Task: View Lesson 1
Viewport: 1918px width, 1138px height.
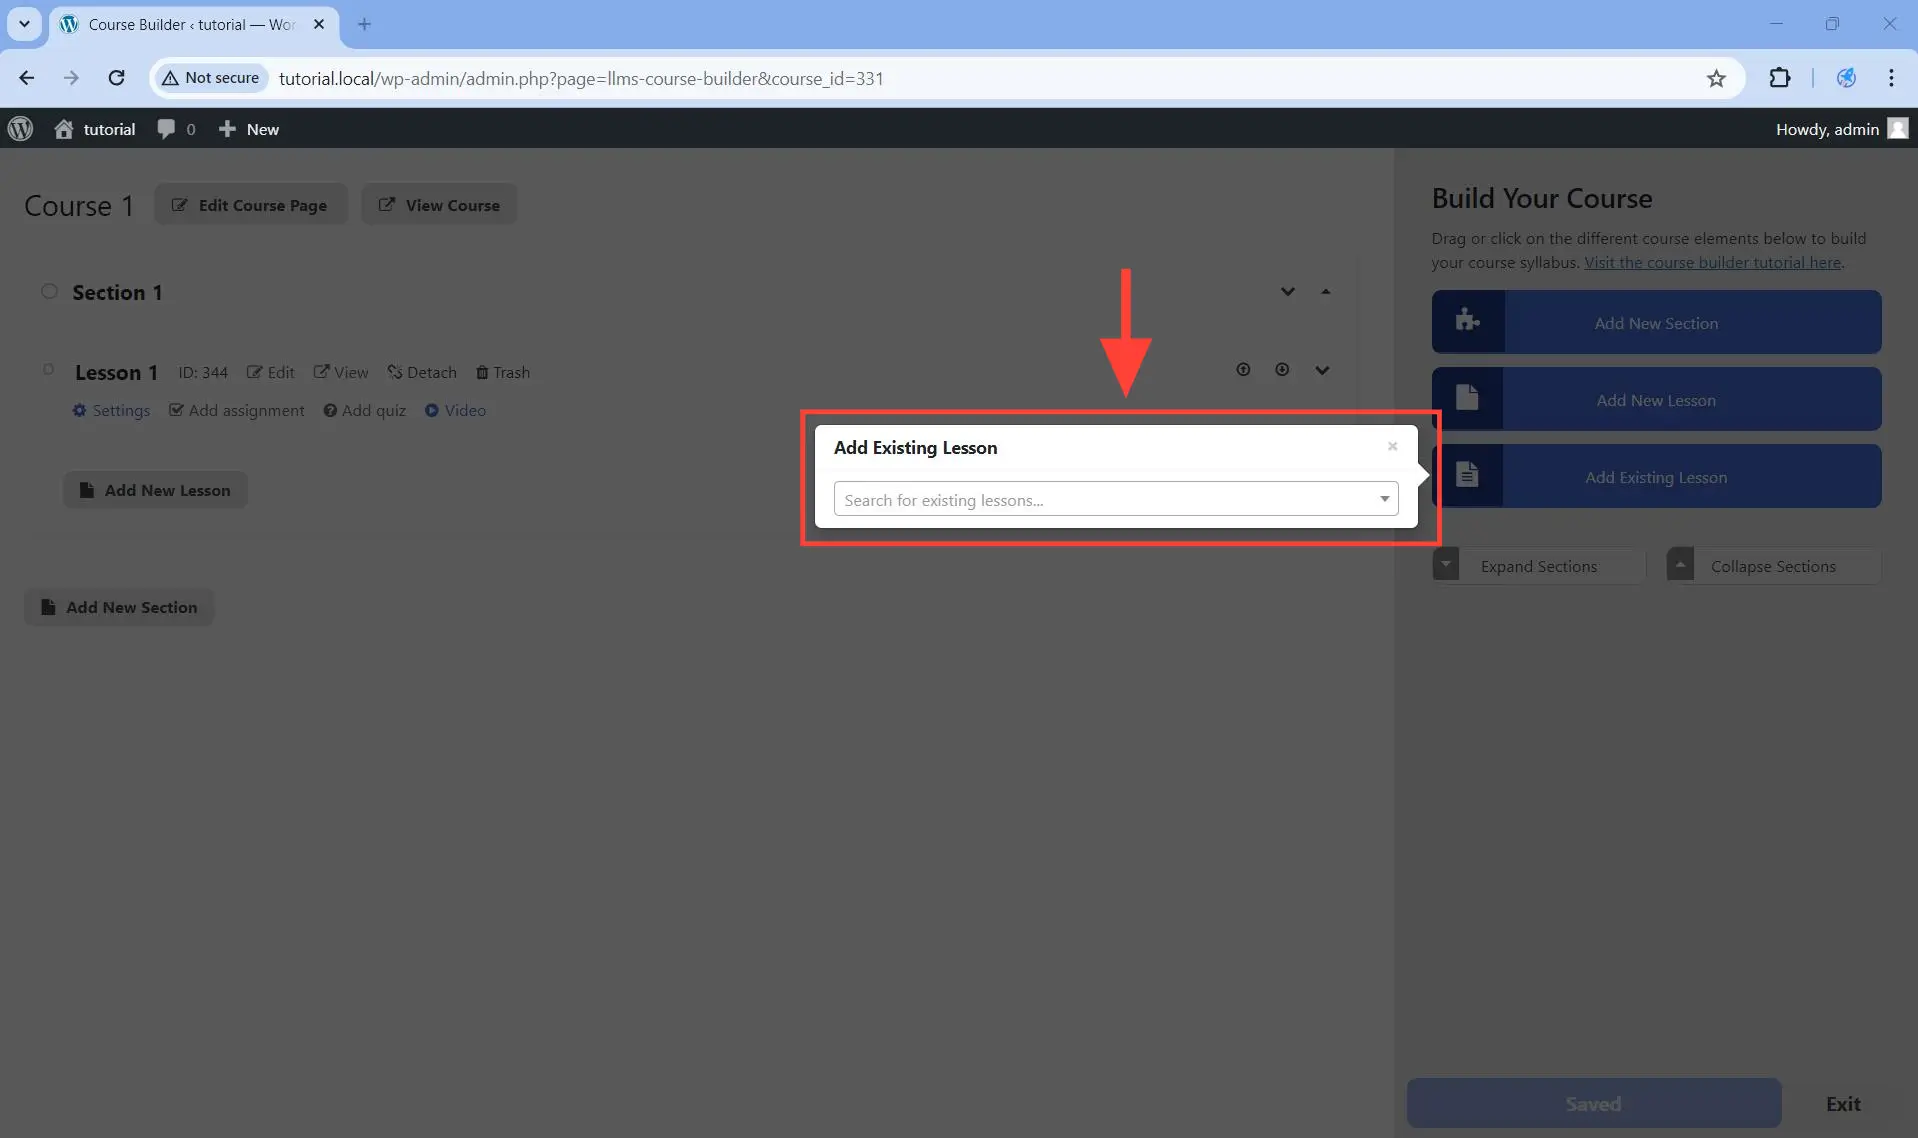Action: (341, 372)
